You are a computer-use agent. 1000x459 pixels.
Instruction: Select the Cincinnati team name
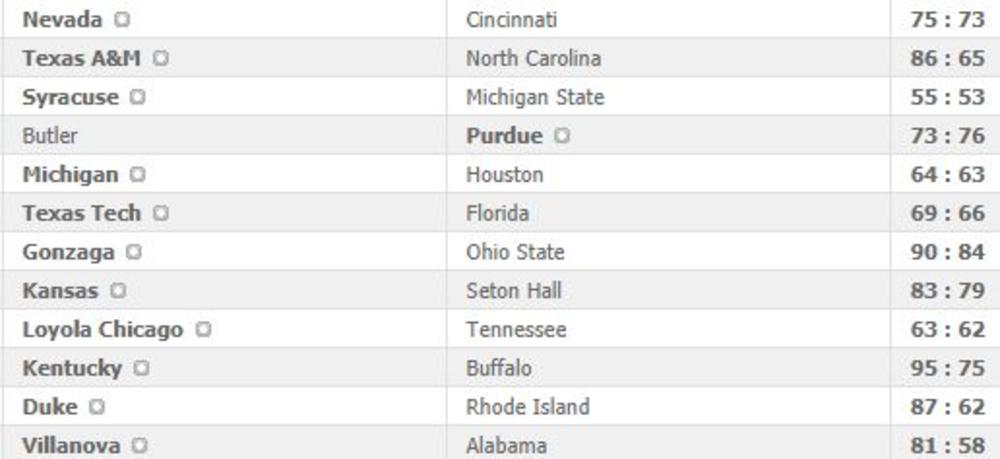[x=512, y=20]
